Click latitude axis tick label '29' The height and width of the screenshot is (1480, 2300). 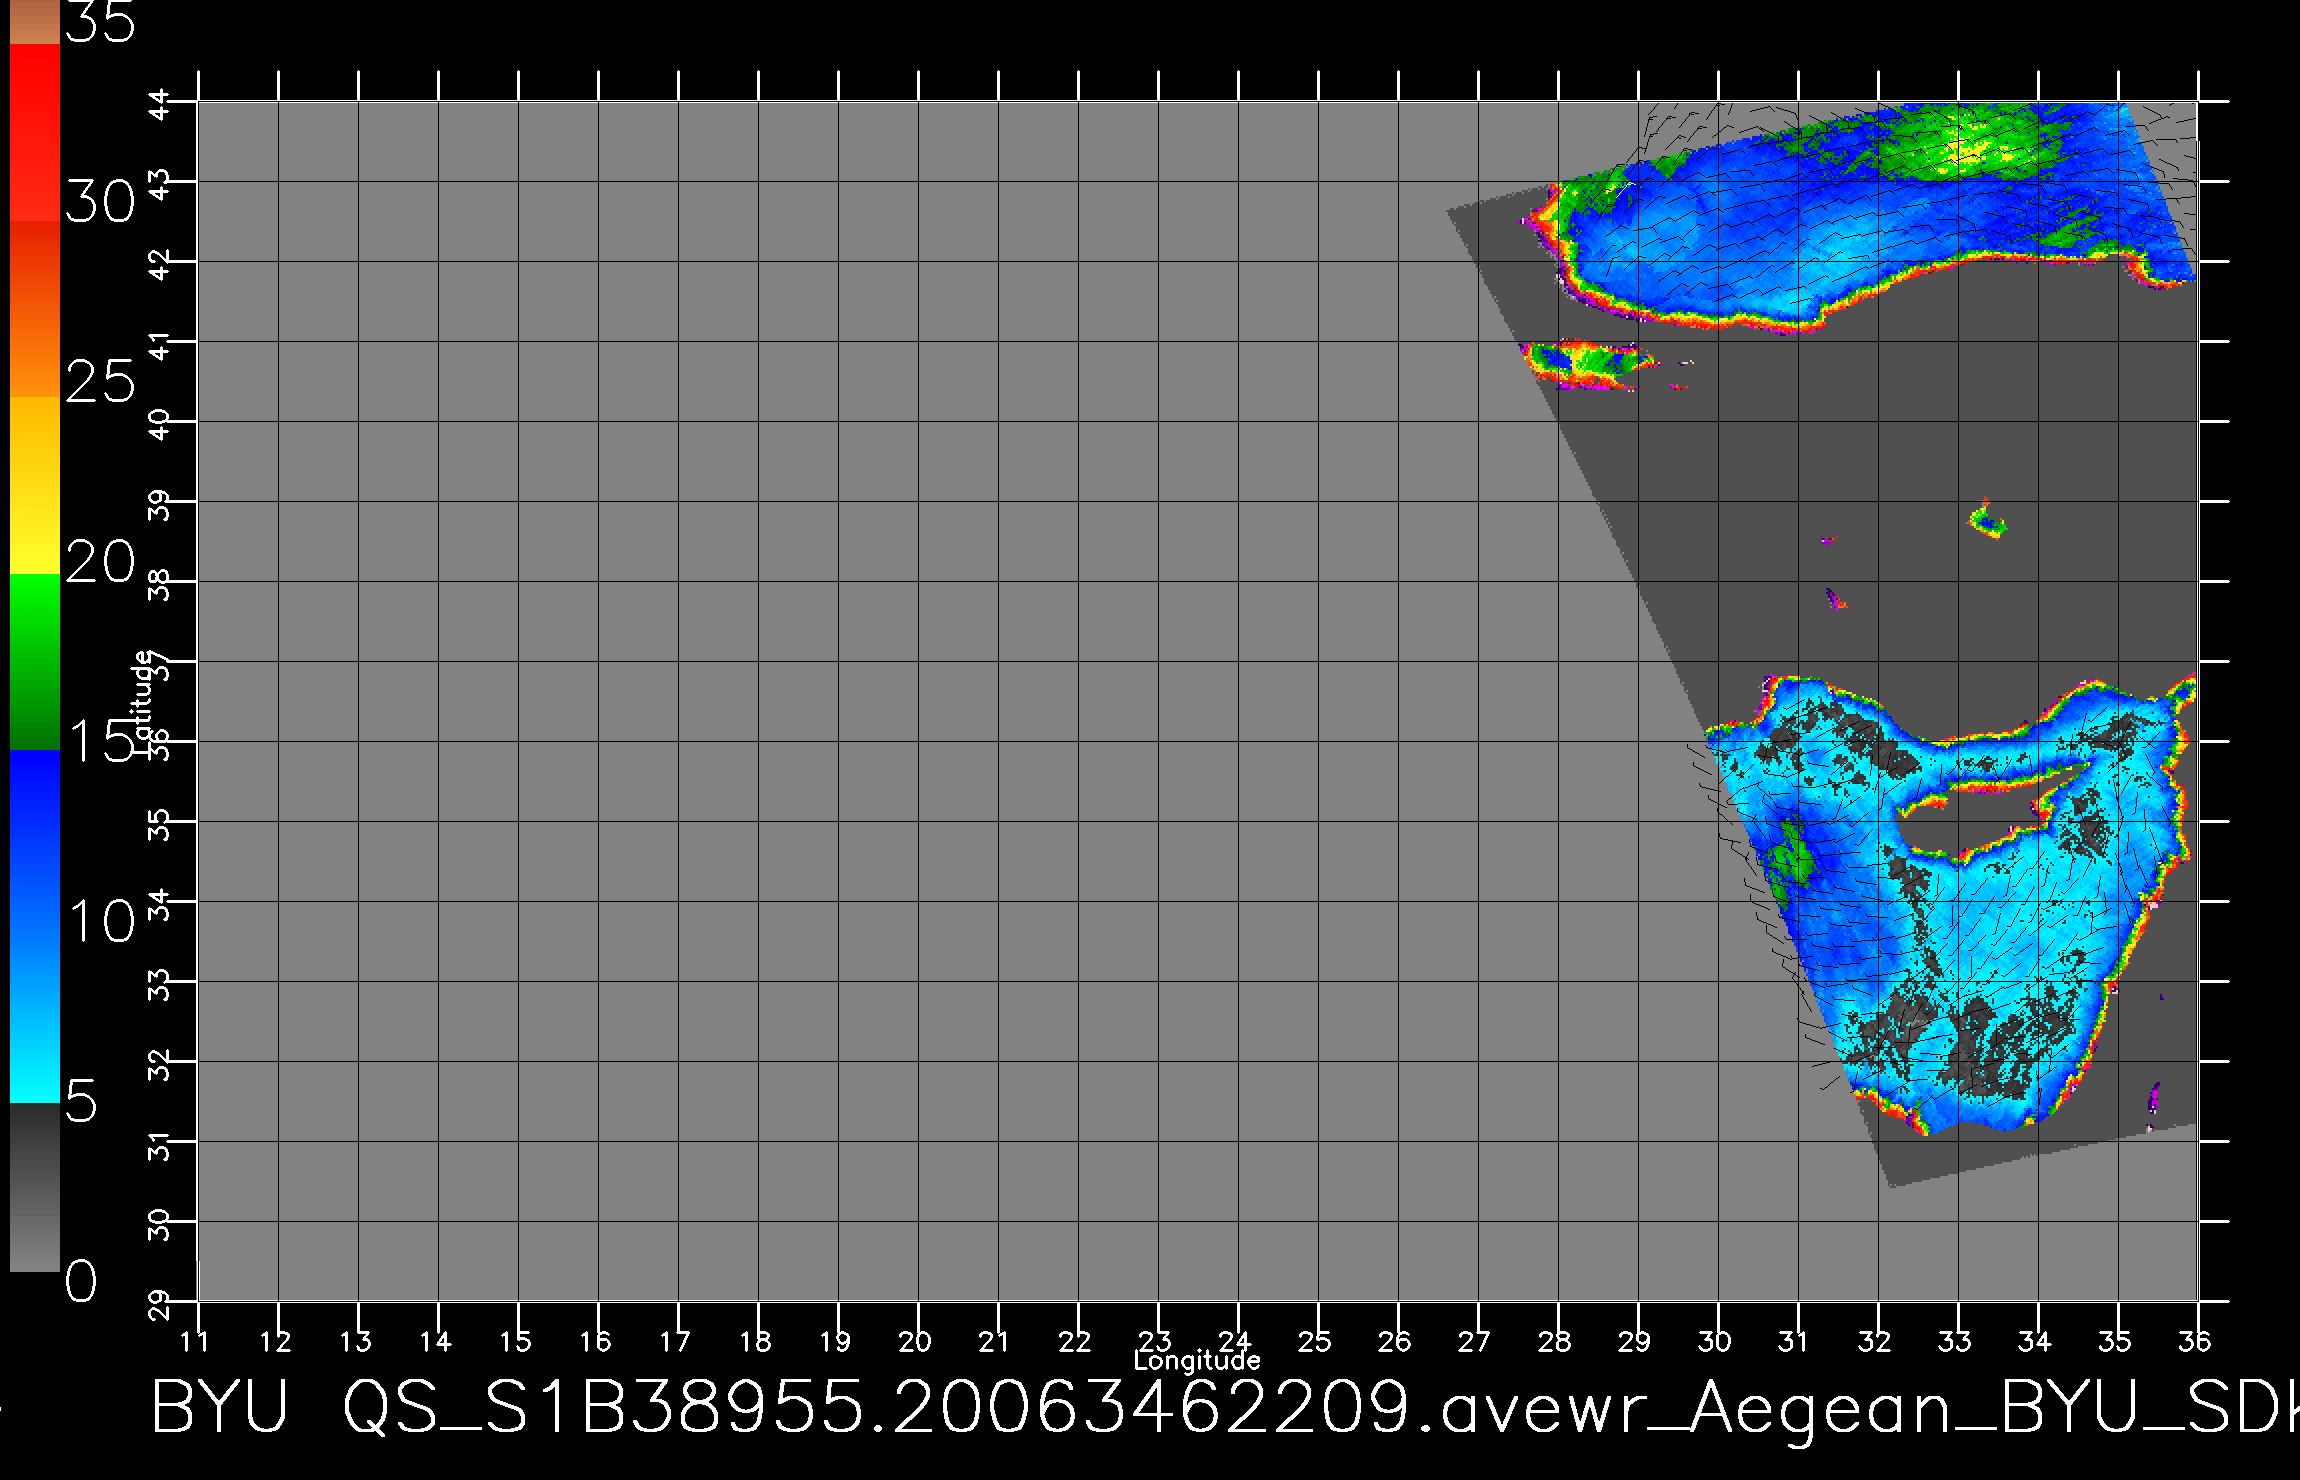coord(161,1303)
